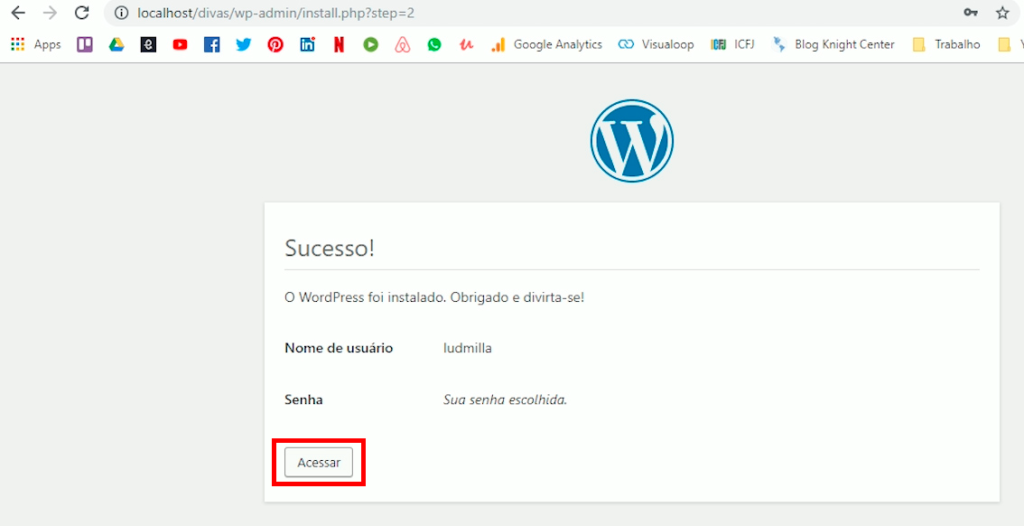
Task: Open the LinkedIn bookmark icon
Action: coord(307,44)
